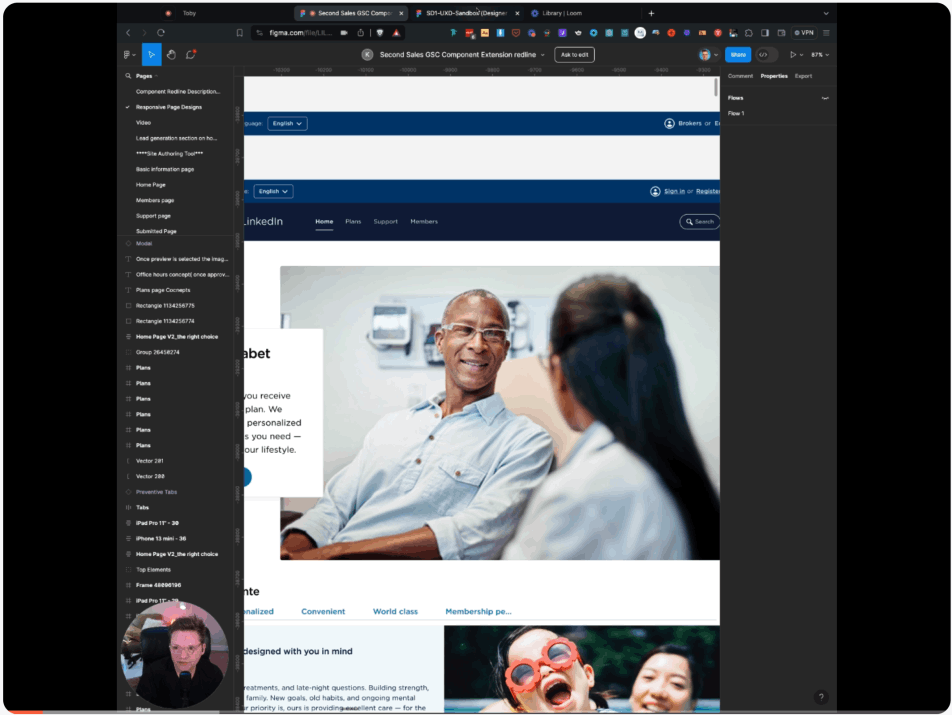Click the search icon beside Pages

[x=128, y=76]
